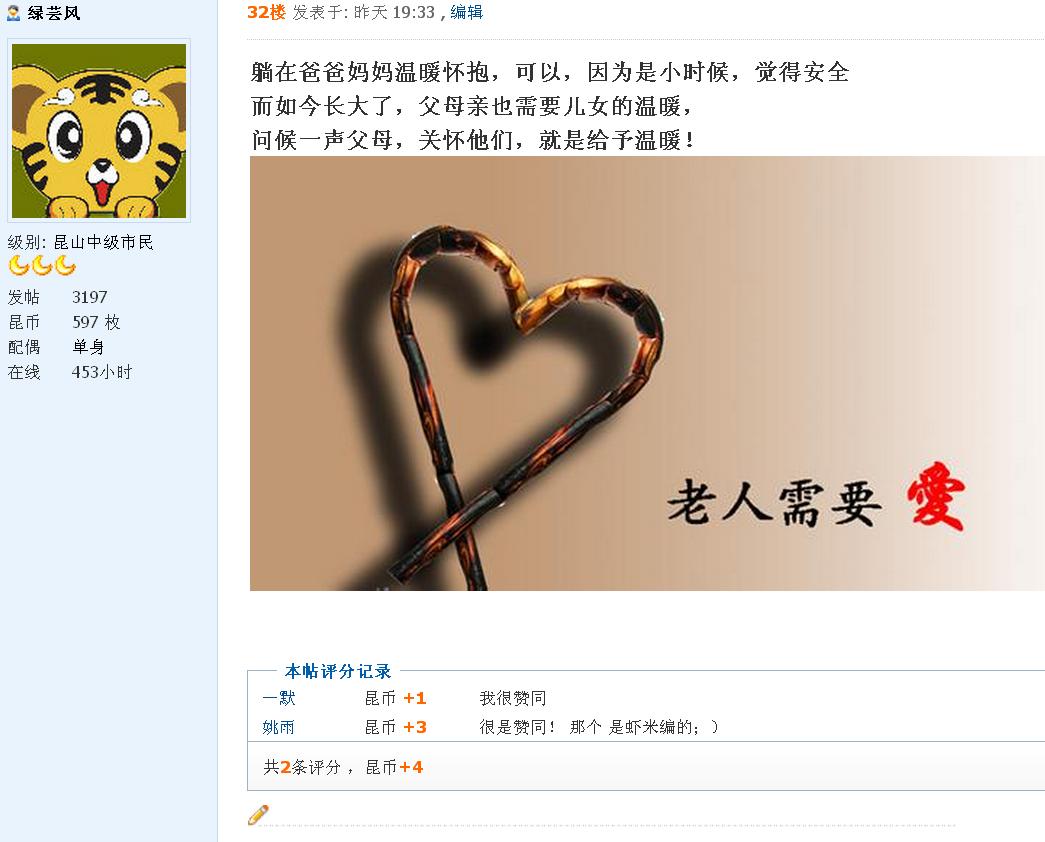Open the 绿芸风 username profile link
The height and width of the screenshot is (842, 1045).
[x=54, y=13]
